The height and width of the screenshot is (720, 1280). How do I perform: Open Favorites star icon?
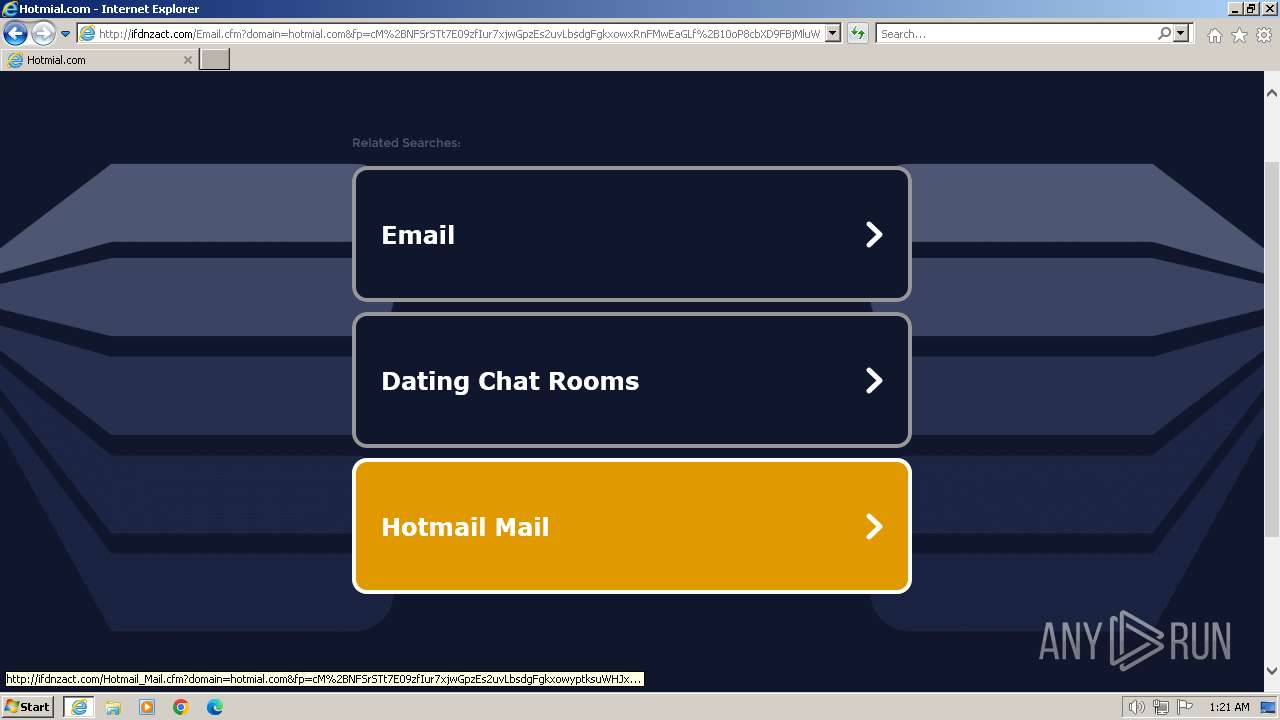tap(1239, 35)
